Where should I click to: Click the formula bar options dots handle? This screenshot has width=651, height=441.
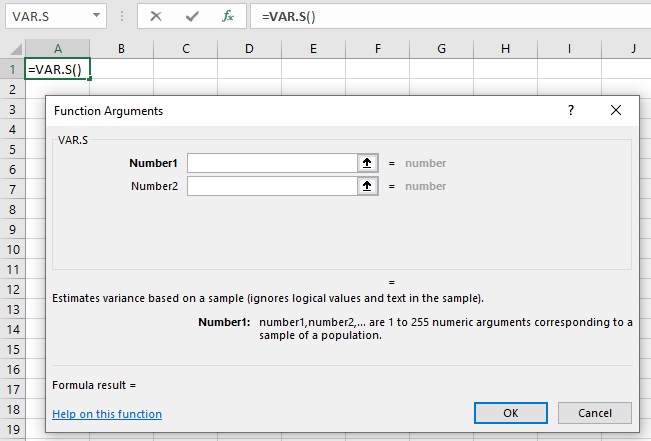[x=122, y=16]
